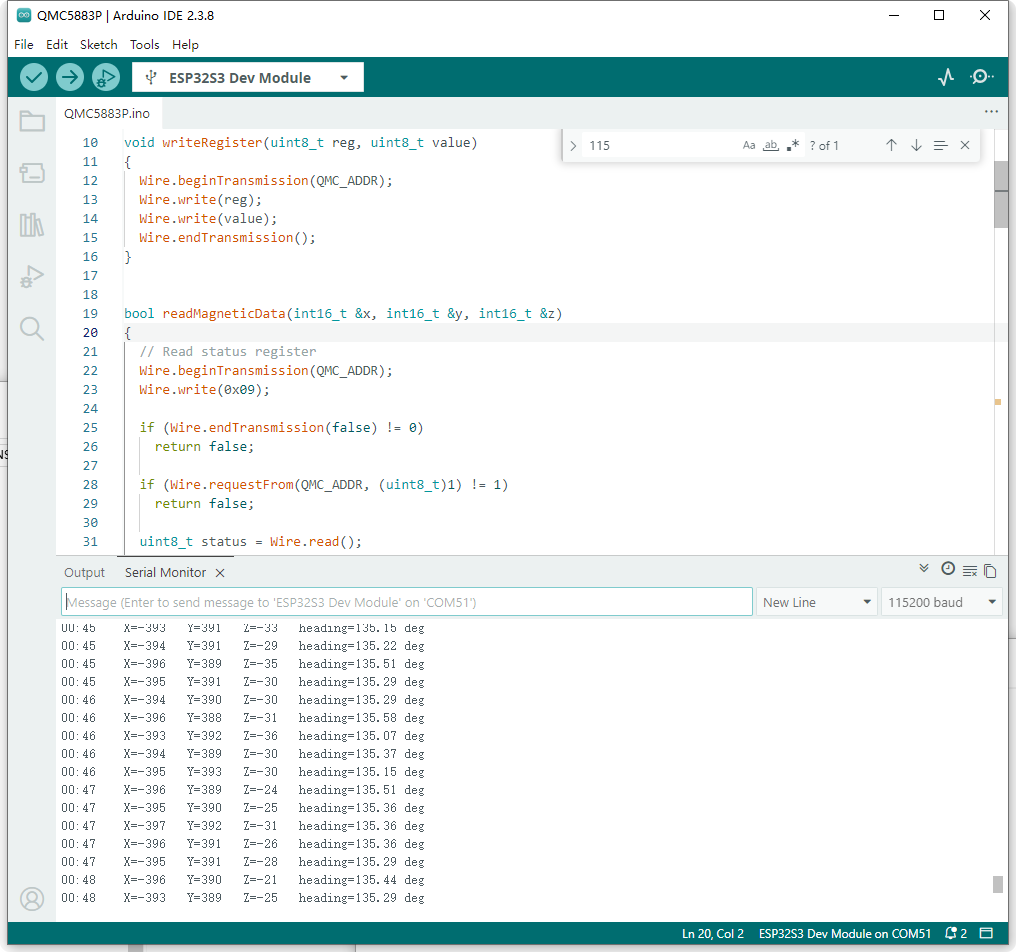Toggle find in selection

point(941,145)
